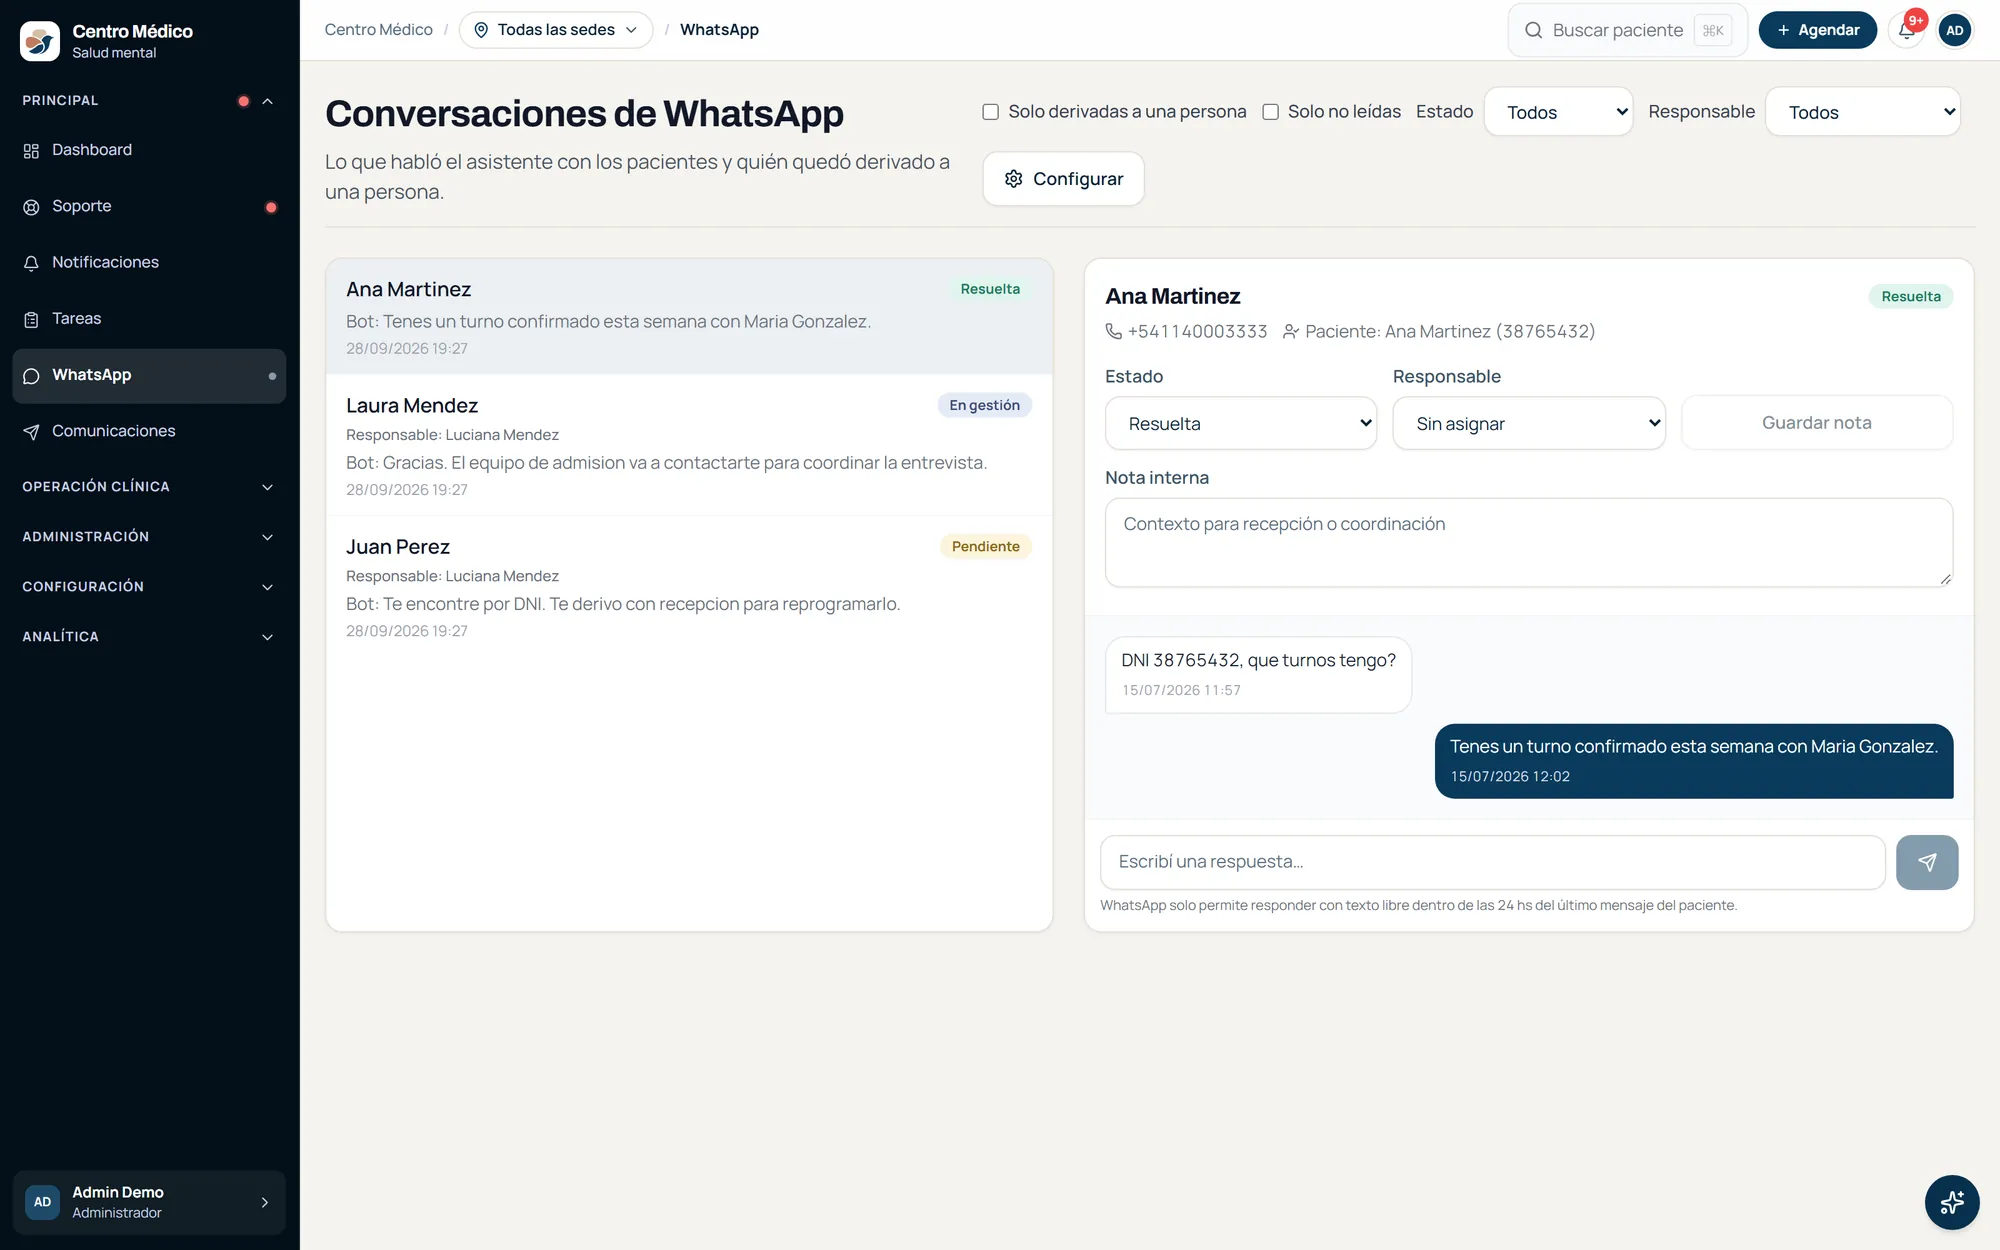Image resolution: width=2000 pixels, height=1250 pixels.
Task: Click the Resuelta badge in detail panel
Action: tap(1910, 296)
